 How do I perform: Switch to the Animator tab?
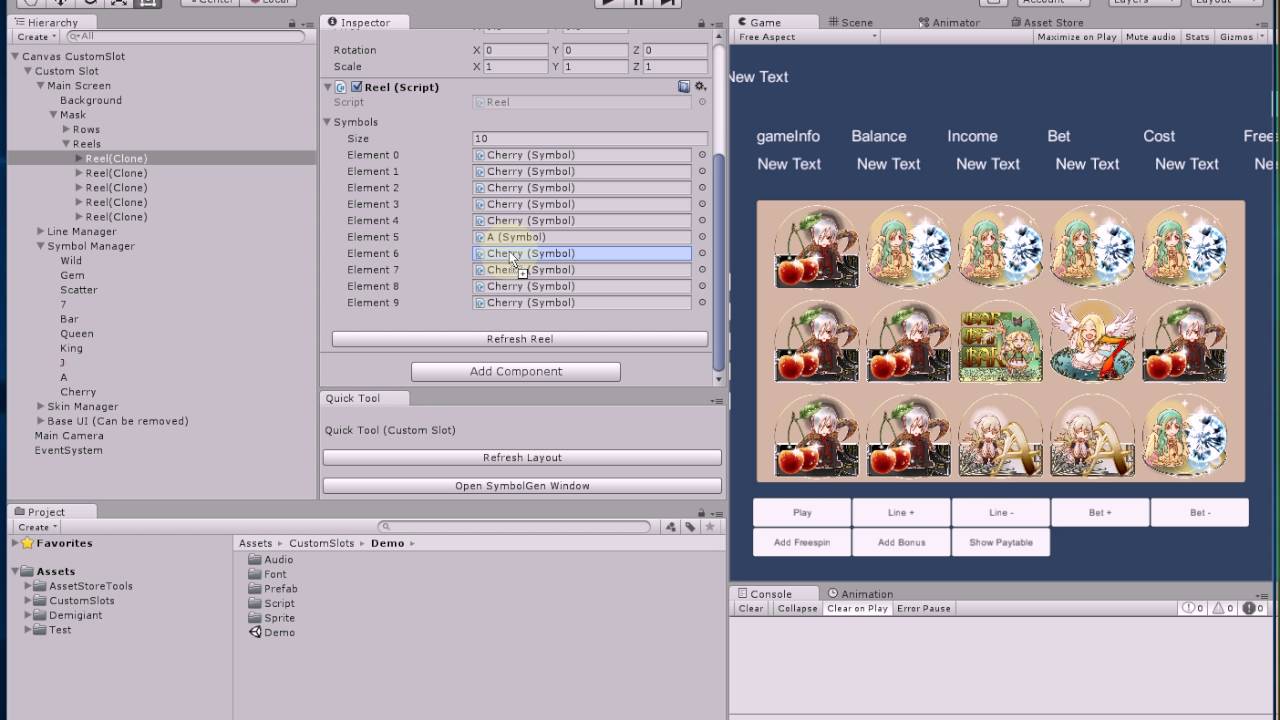tap(947, 22)
